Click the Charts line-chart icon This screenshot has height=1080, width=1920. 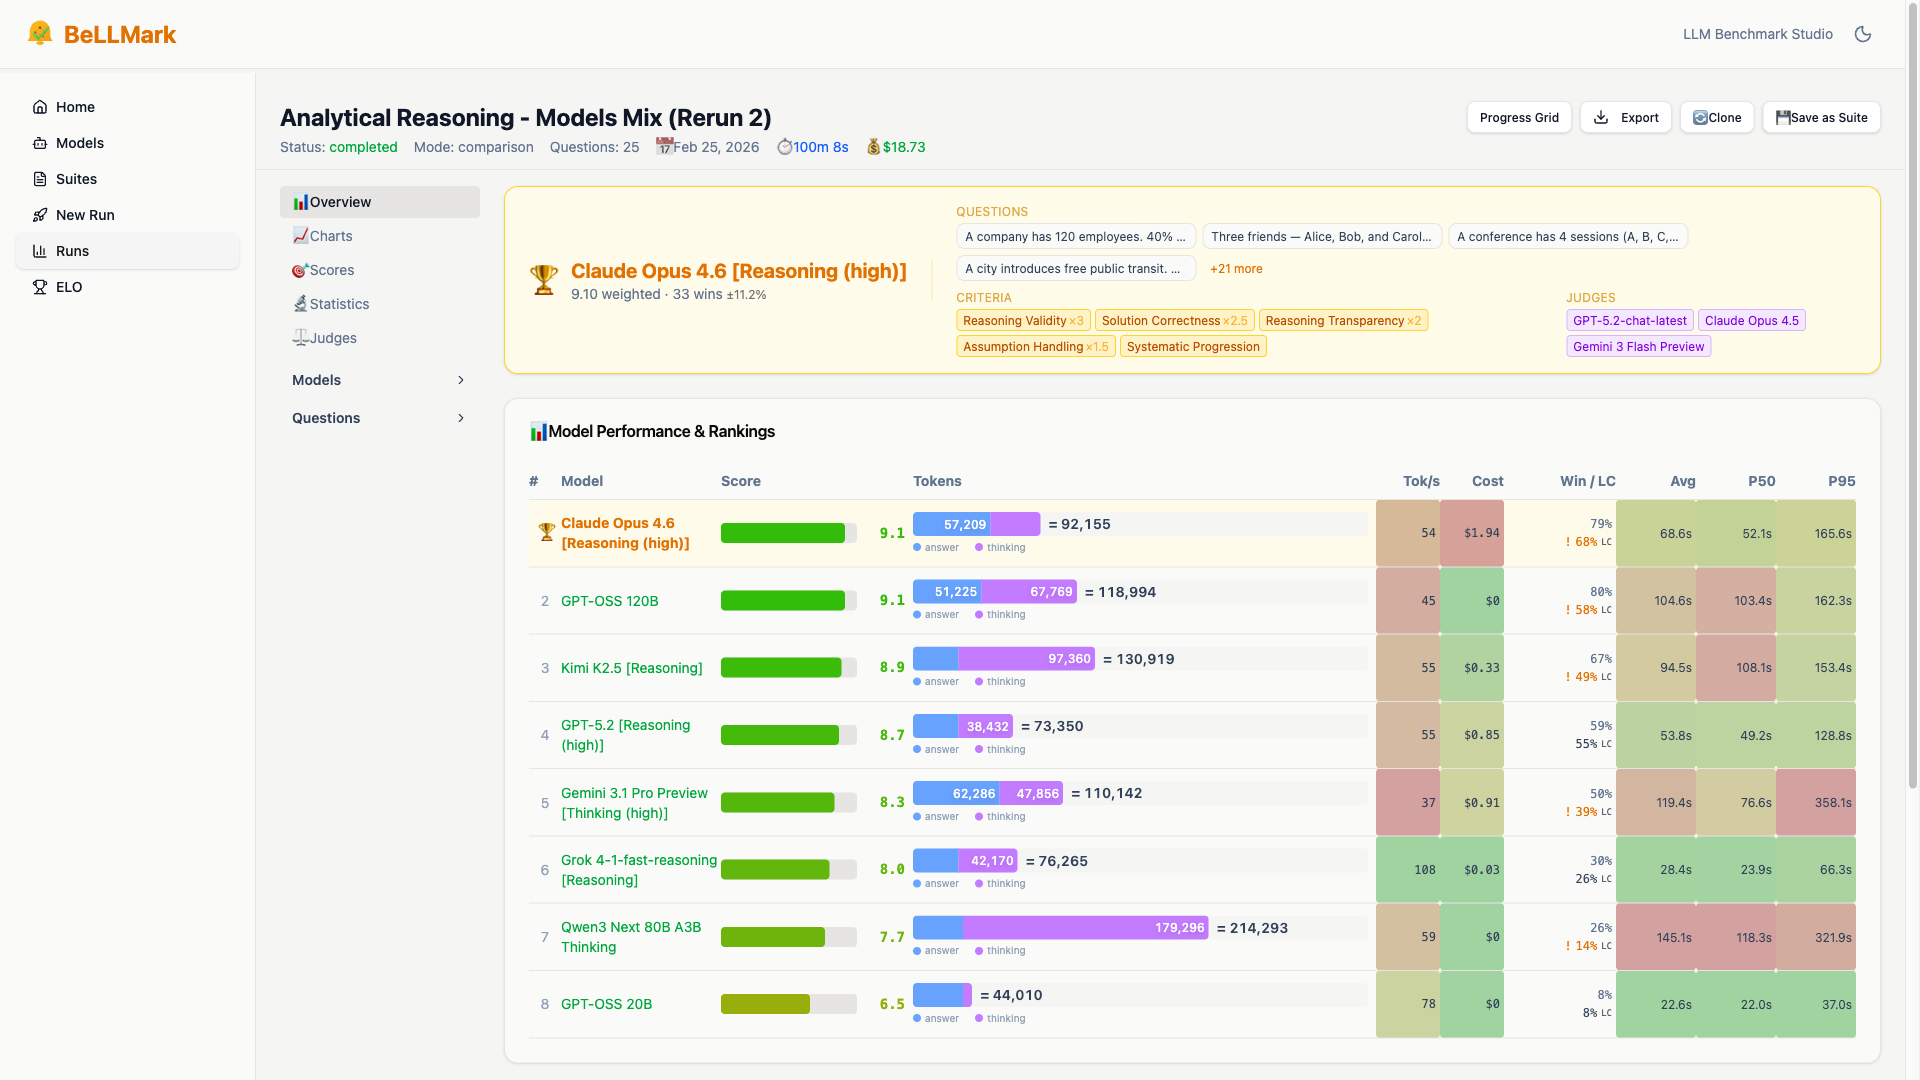[x=300, y=236]
